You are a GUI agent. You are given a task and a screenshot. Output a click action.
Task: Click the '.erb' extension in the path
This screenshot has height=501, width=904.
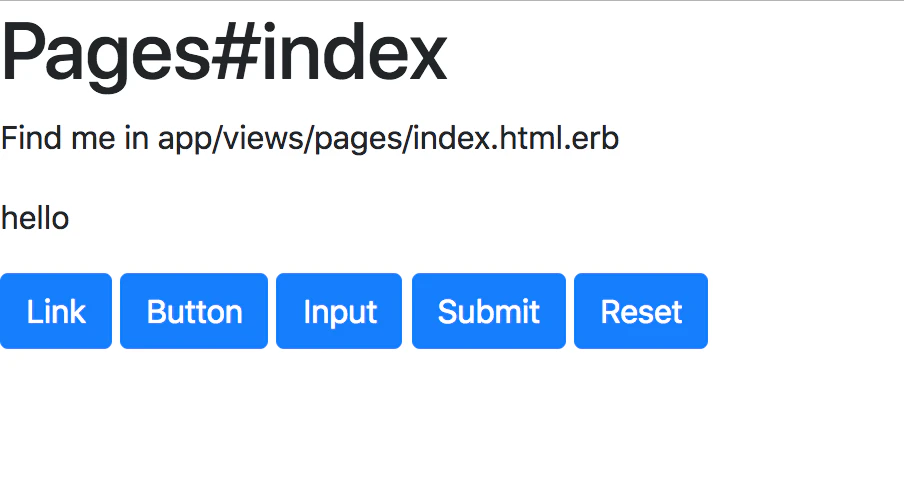pyautogui.click(x=592, y=138)
